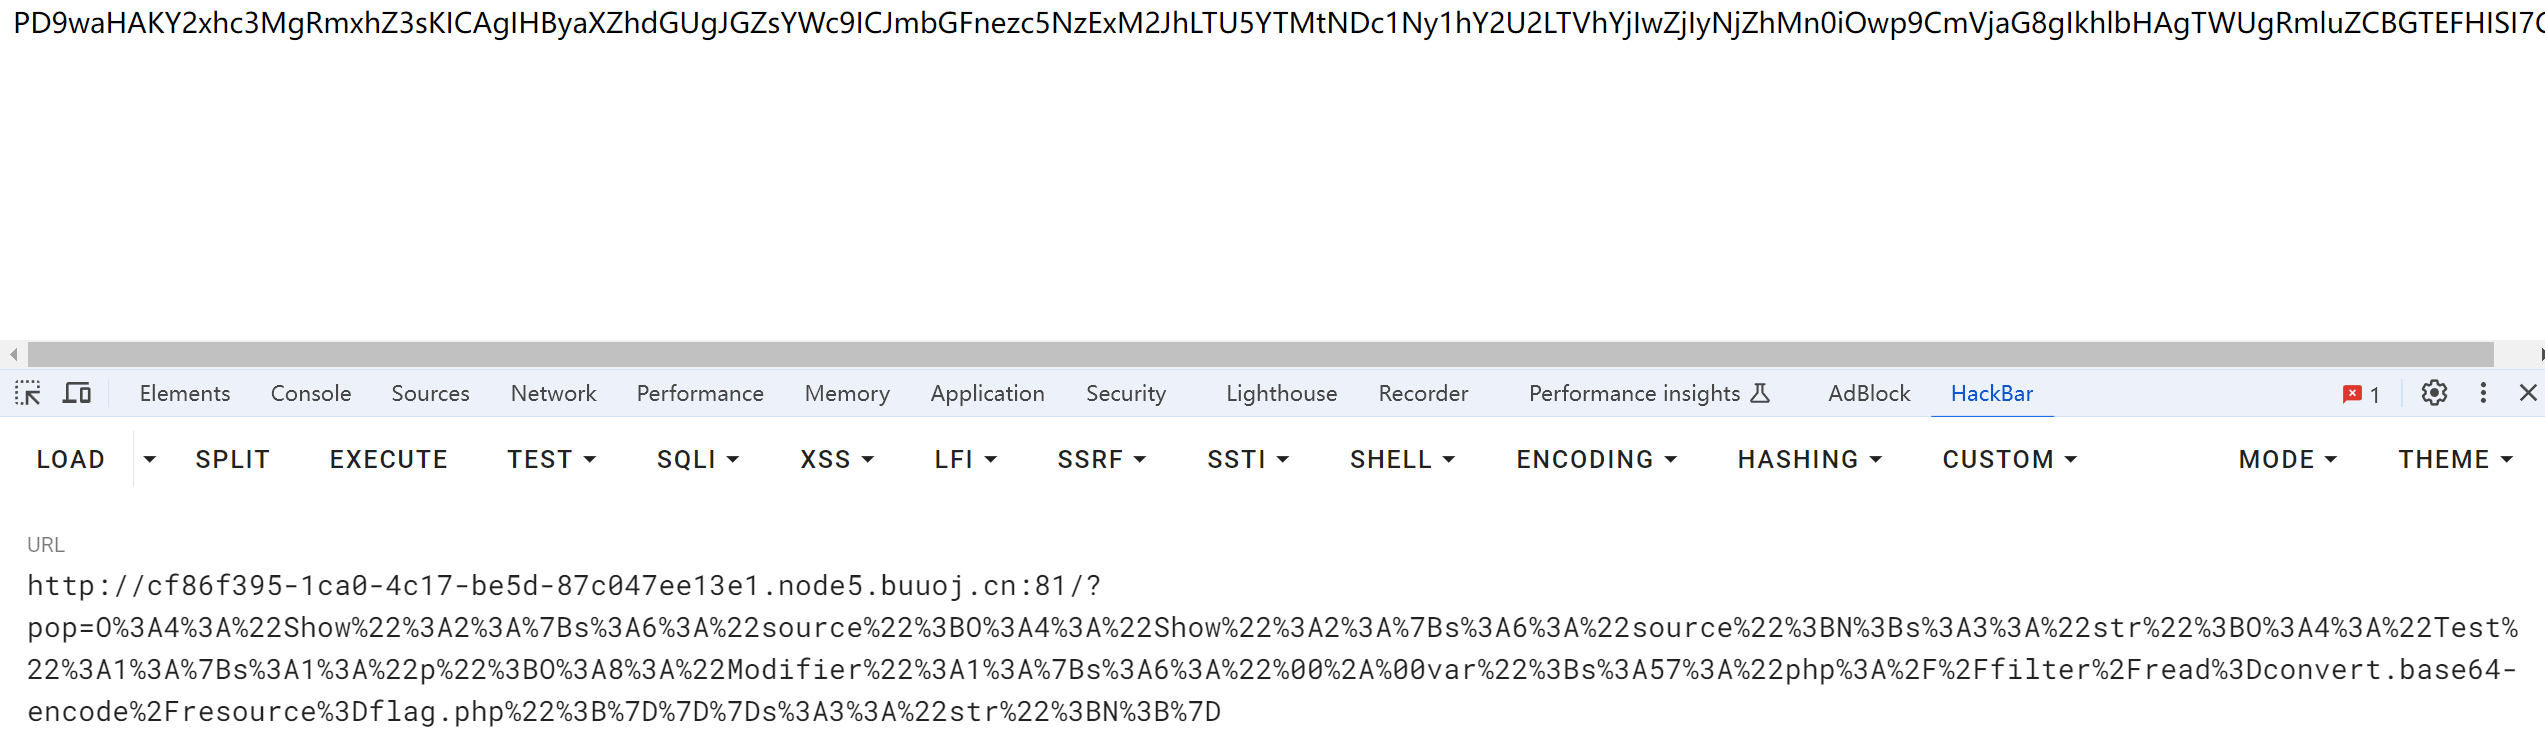
Task: Open the ENCODING dropdown menu
Action: [x=1596, y=459]
